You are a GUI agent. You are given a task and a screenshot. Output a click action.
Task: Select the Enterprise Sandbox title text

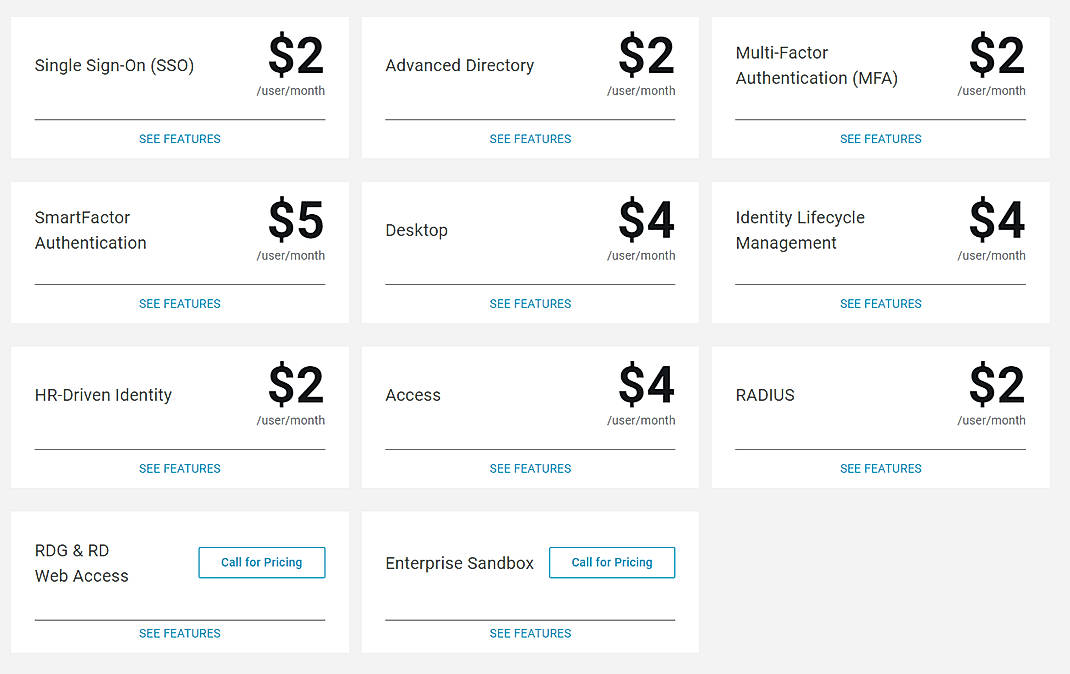point(459,564)
